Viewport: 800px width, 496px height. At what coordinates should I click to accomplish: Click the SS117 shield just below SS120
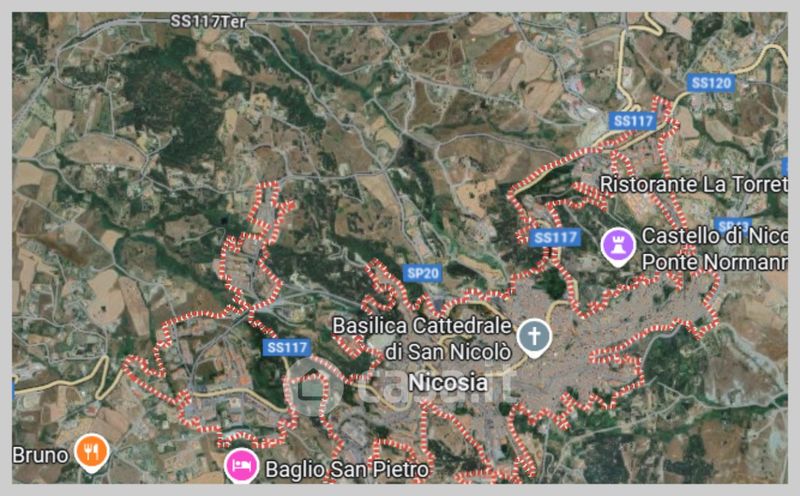633,121
